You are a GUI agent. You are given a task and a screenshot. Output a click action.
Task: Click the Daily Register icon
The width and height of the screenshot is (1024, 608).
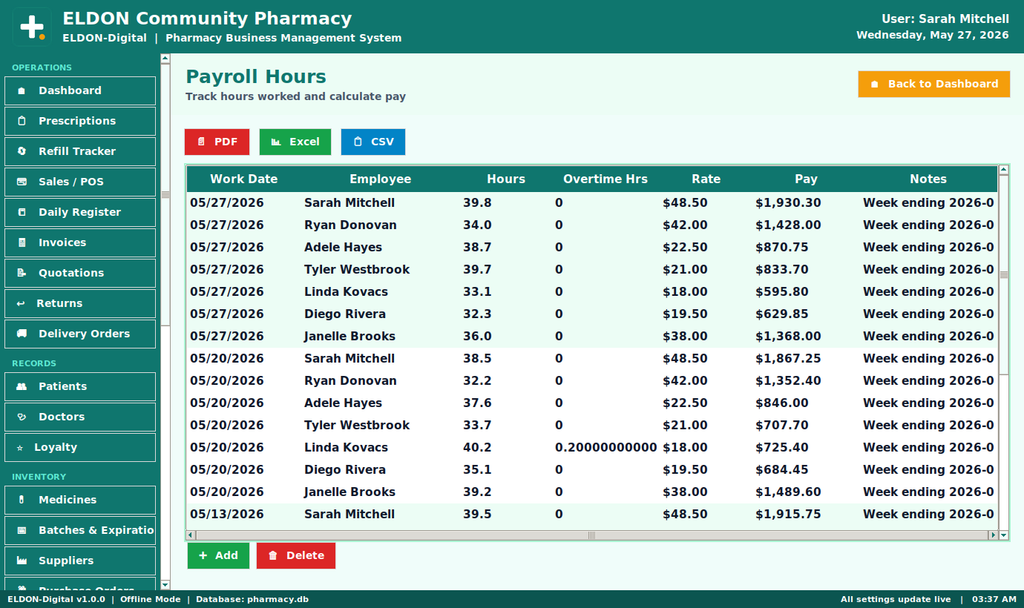coord(22,212)
